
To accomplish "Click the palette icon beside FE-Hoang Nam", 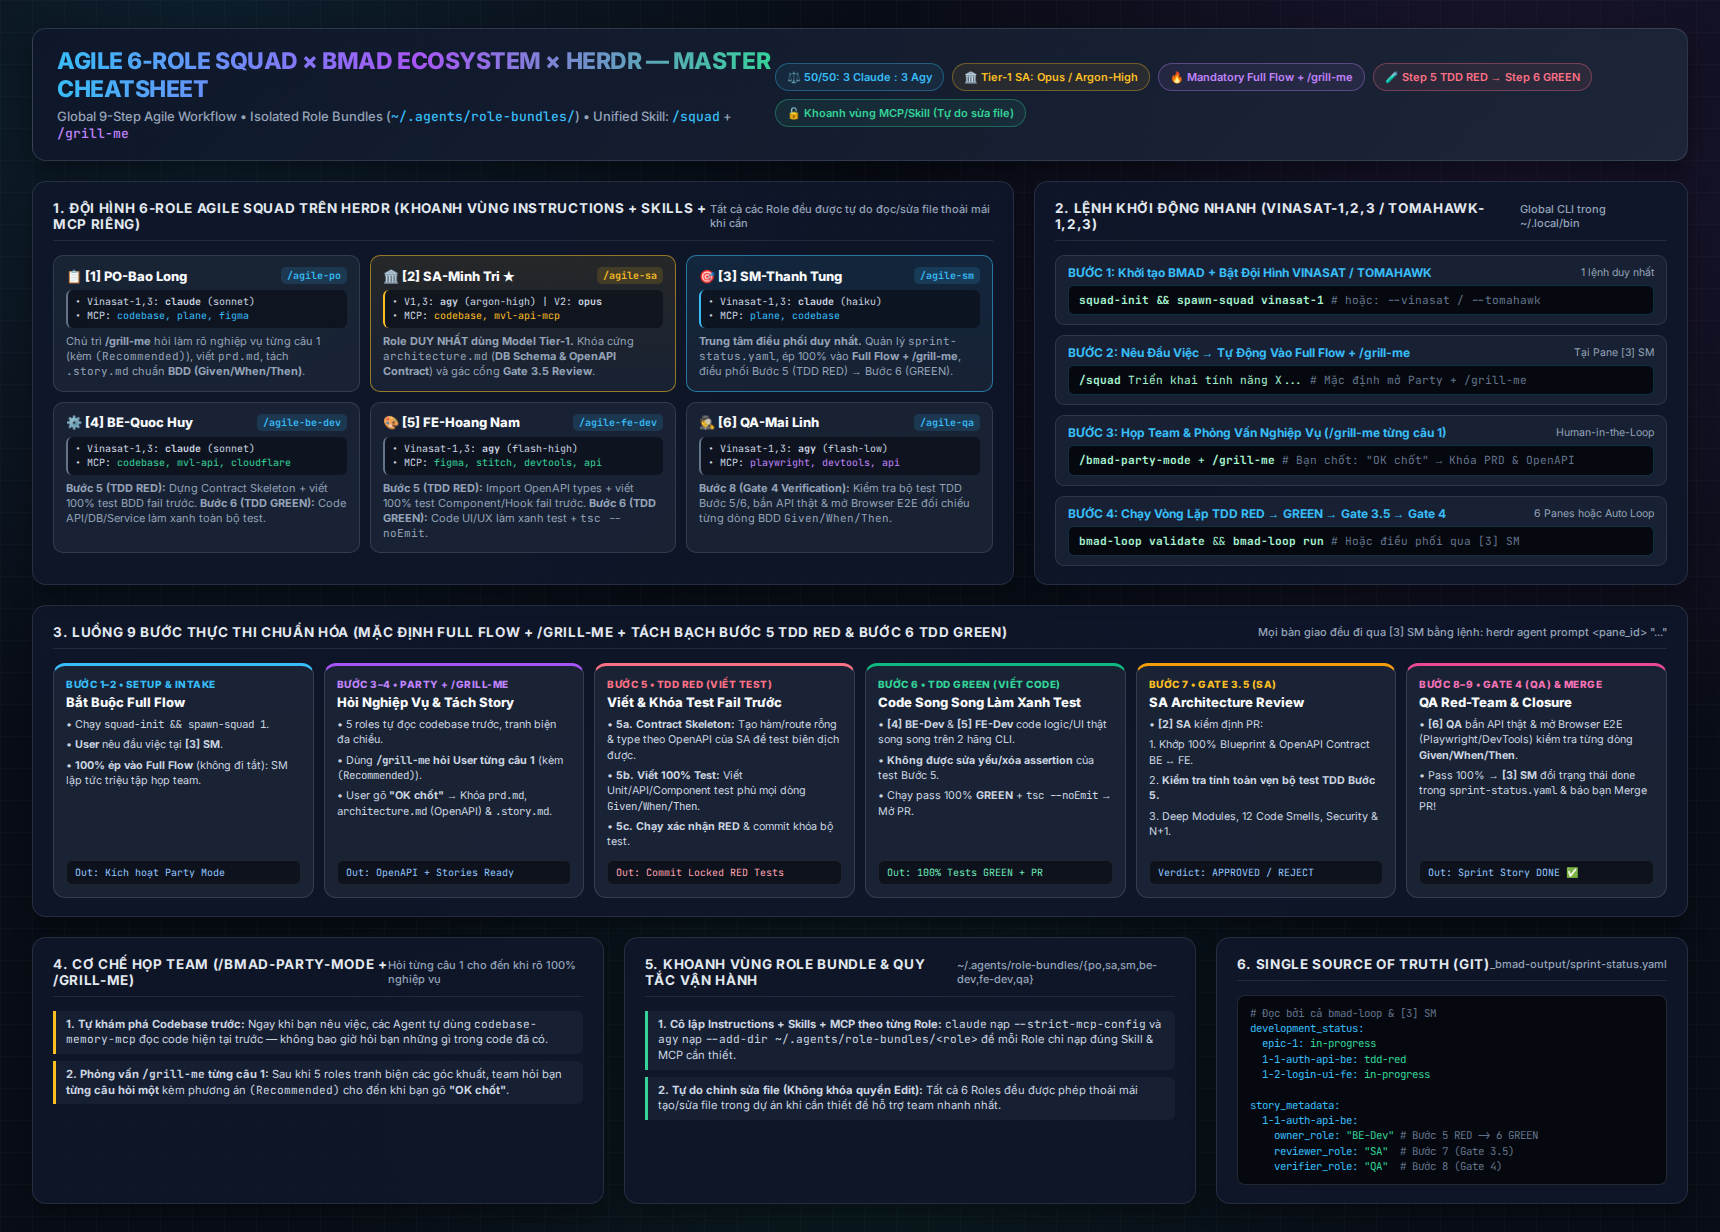I will (x=390, y=423).
